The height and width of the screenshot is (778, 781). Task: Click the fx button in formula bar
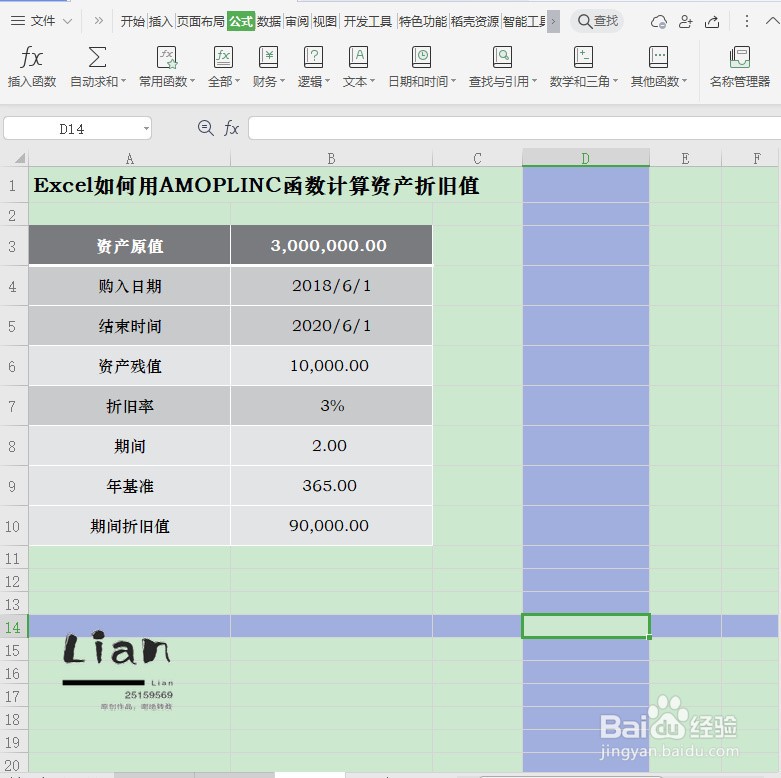coord(231,129)
